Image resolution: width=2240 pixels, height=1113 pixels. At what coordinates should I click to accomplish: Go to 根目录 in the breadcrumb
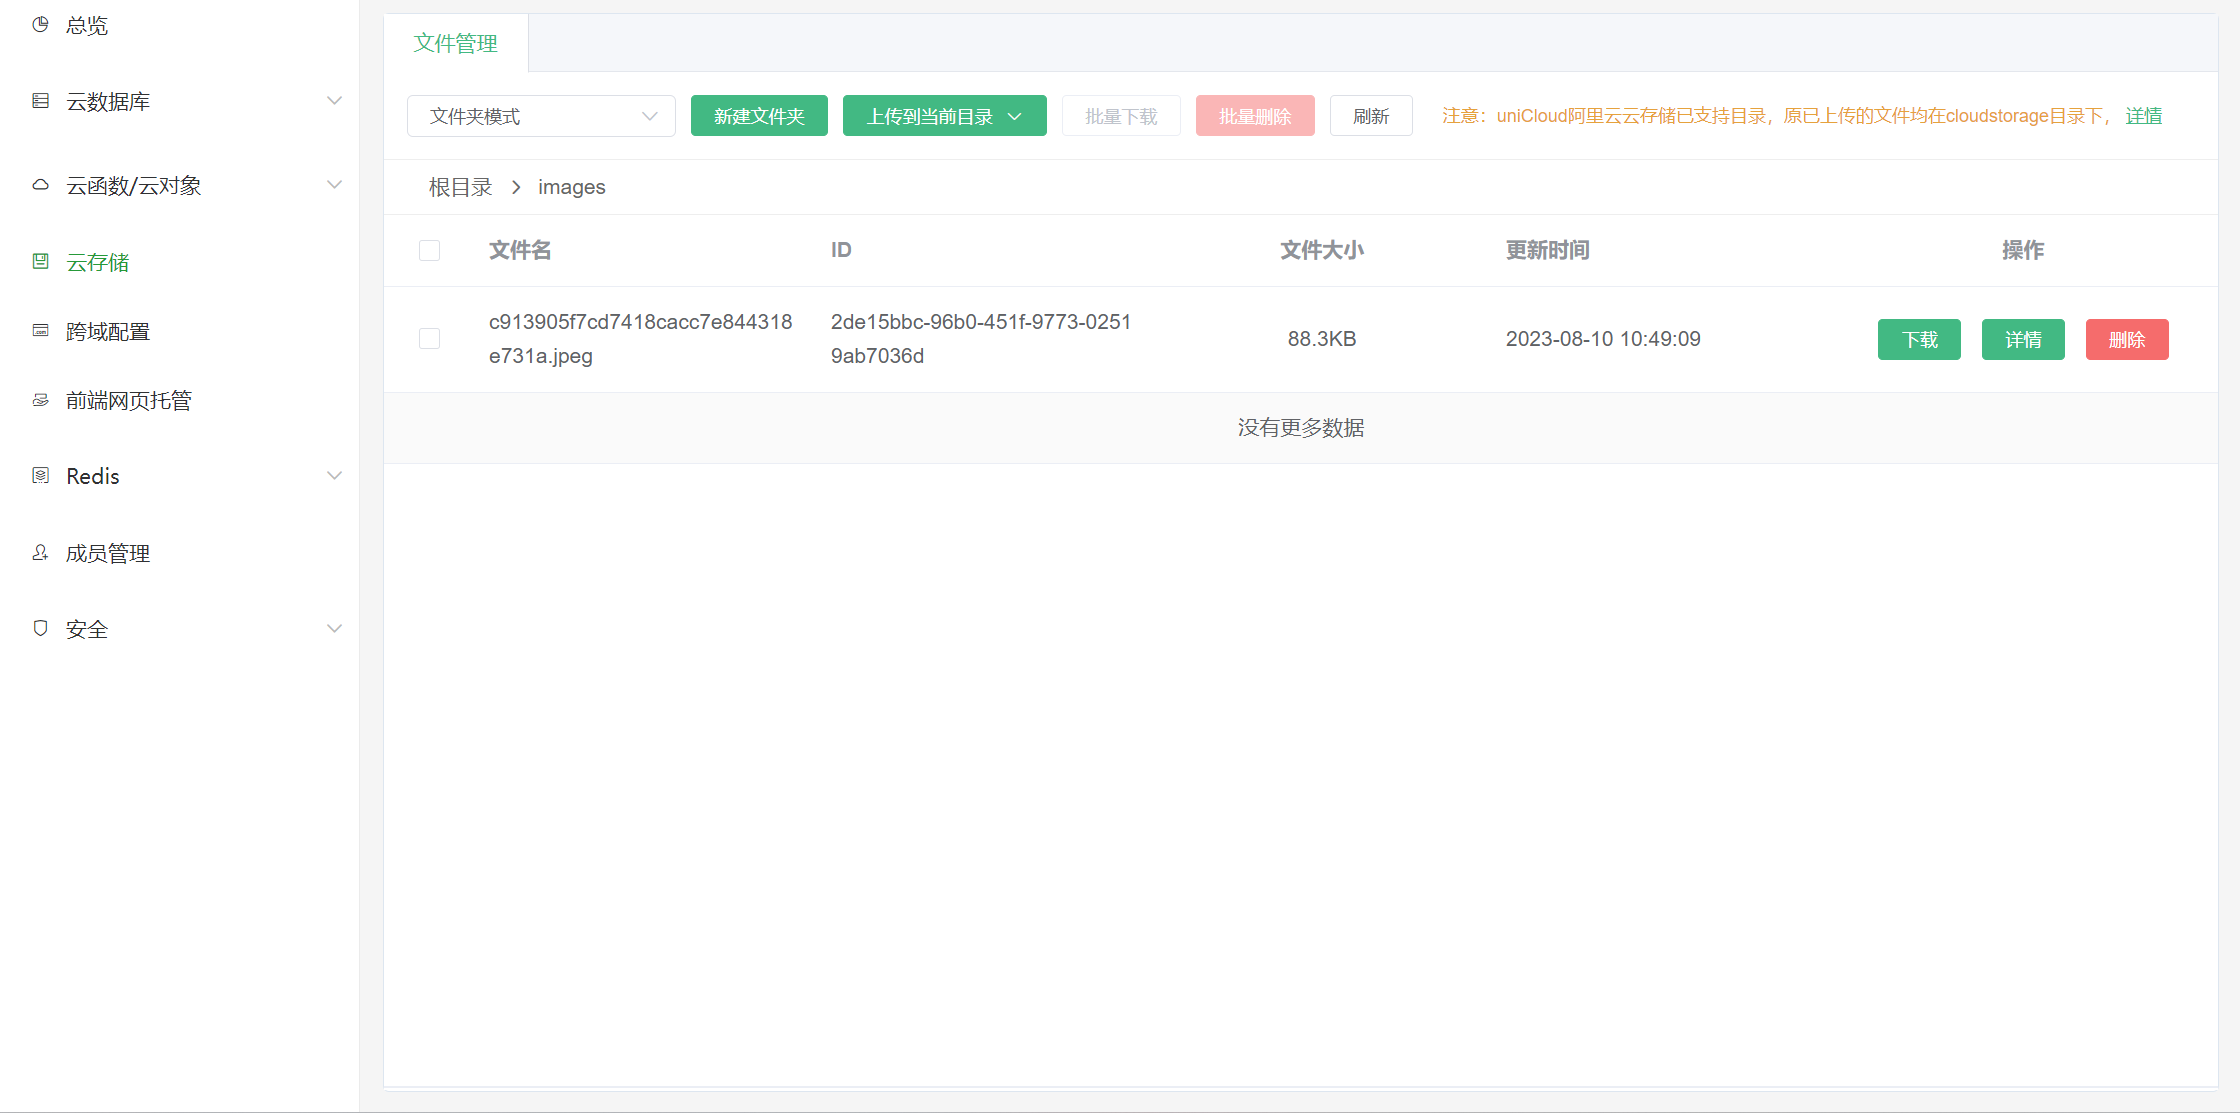point(460,187)
